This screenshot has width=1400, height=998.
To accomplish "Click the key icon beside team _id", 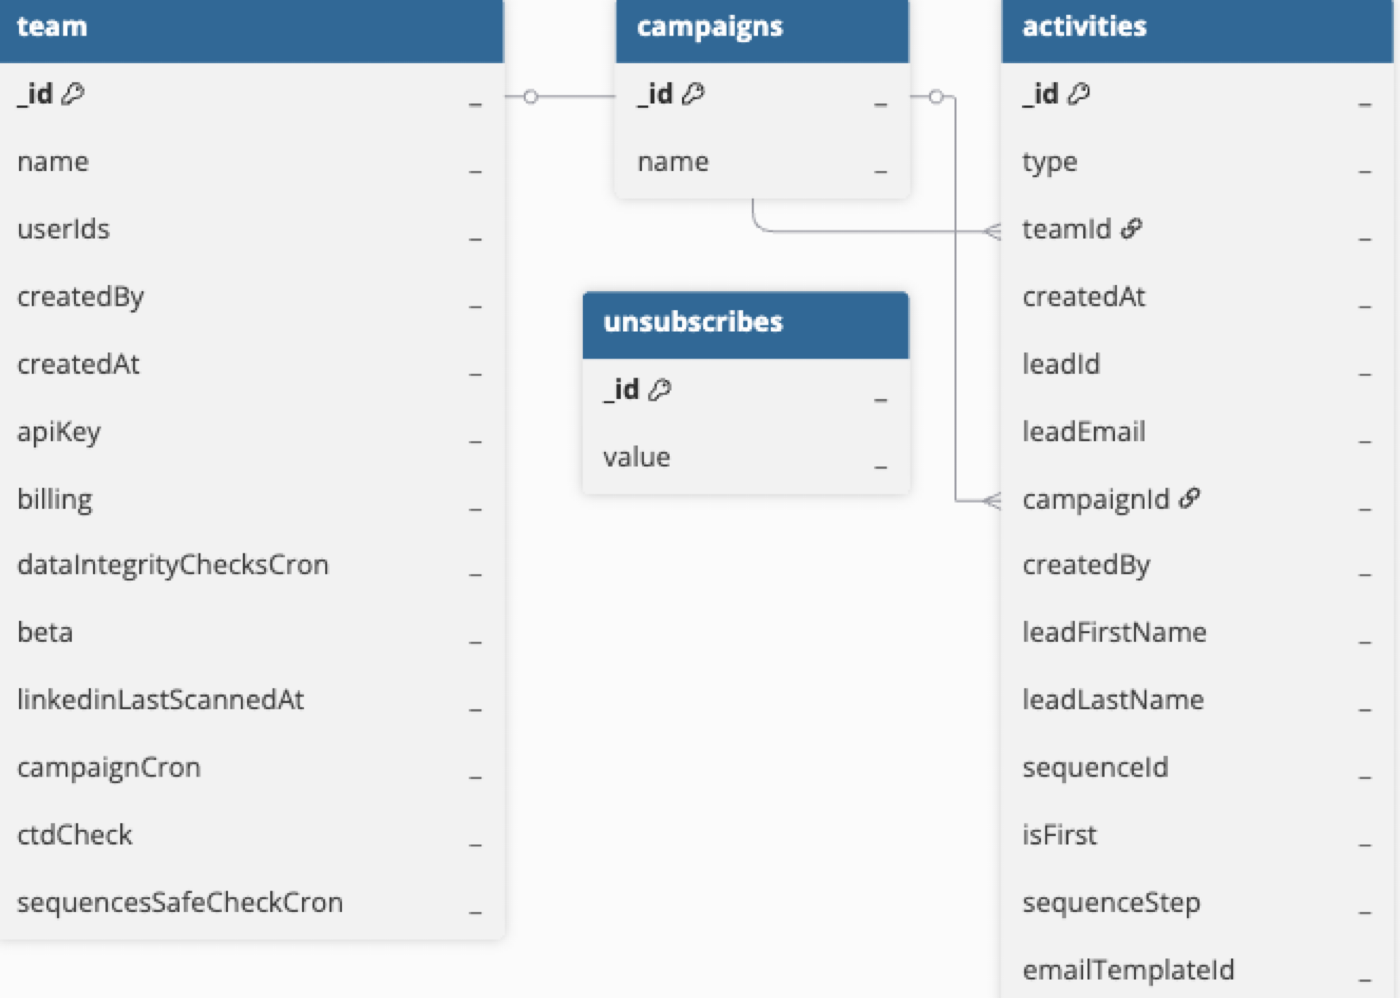I will pos(73,94).
